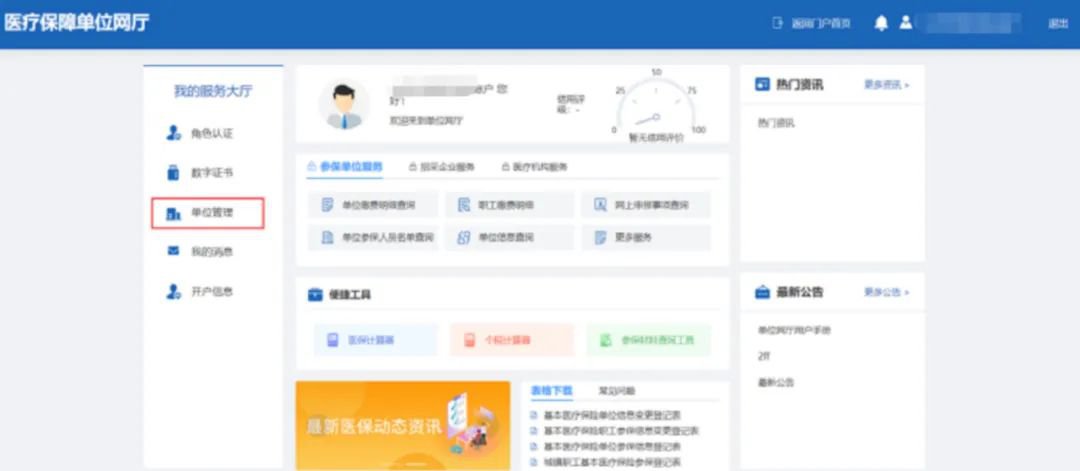Click the notification bell icon
Image resolution: width=1080 pixels, height=471 pixels.
pyautogui.click(x=881, y=23)
